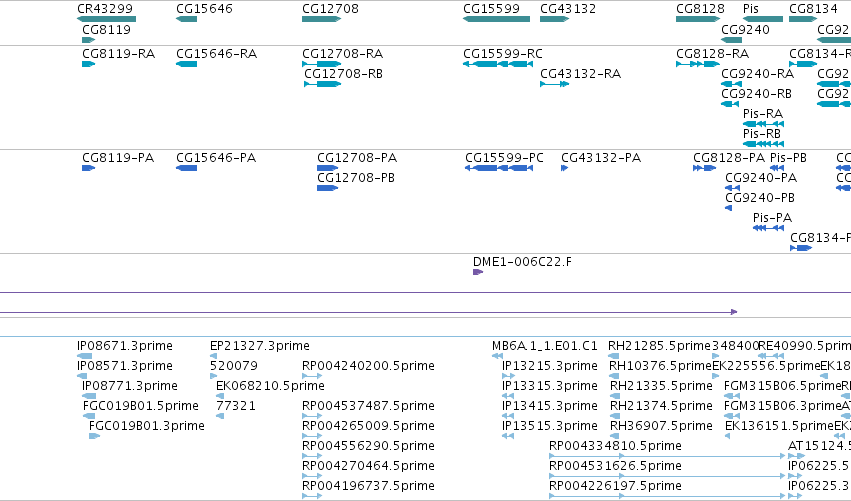The height and width of the screenshot is (501, 851).
Task: Select EST label IP13415.3prime
Action: click(550, 407)
